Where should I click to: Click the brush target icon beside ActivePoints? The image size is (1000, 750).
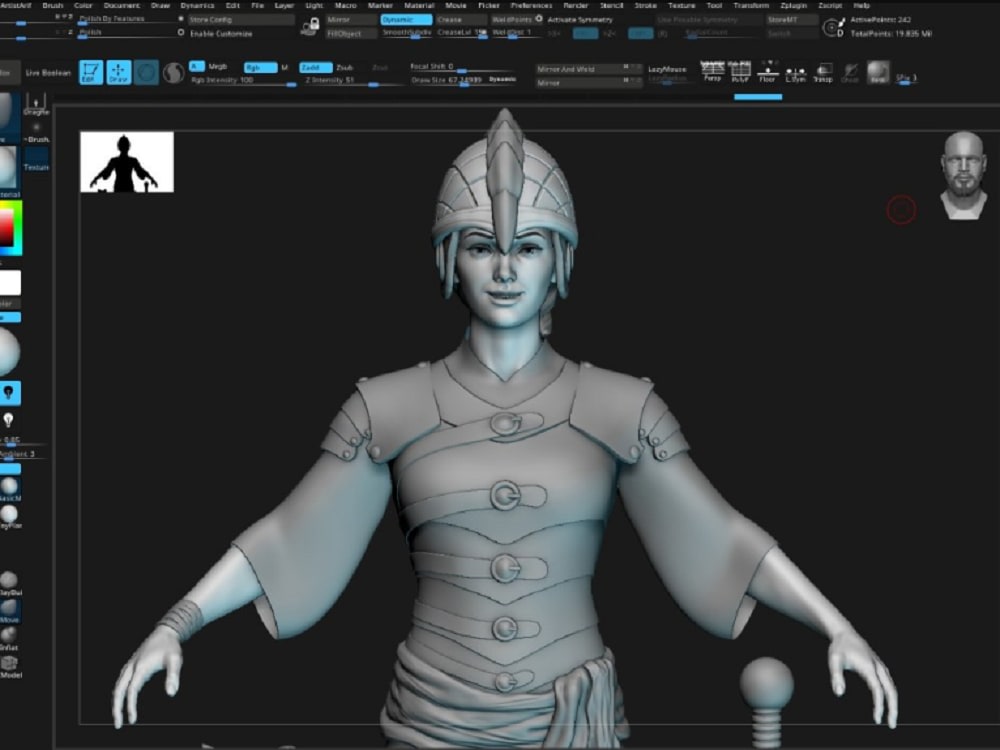pos(833,27)
